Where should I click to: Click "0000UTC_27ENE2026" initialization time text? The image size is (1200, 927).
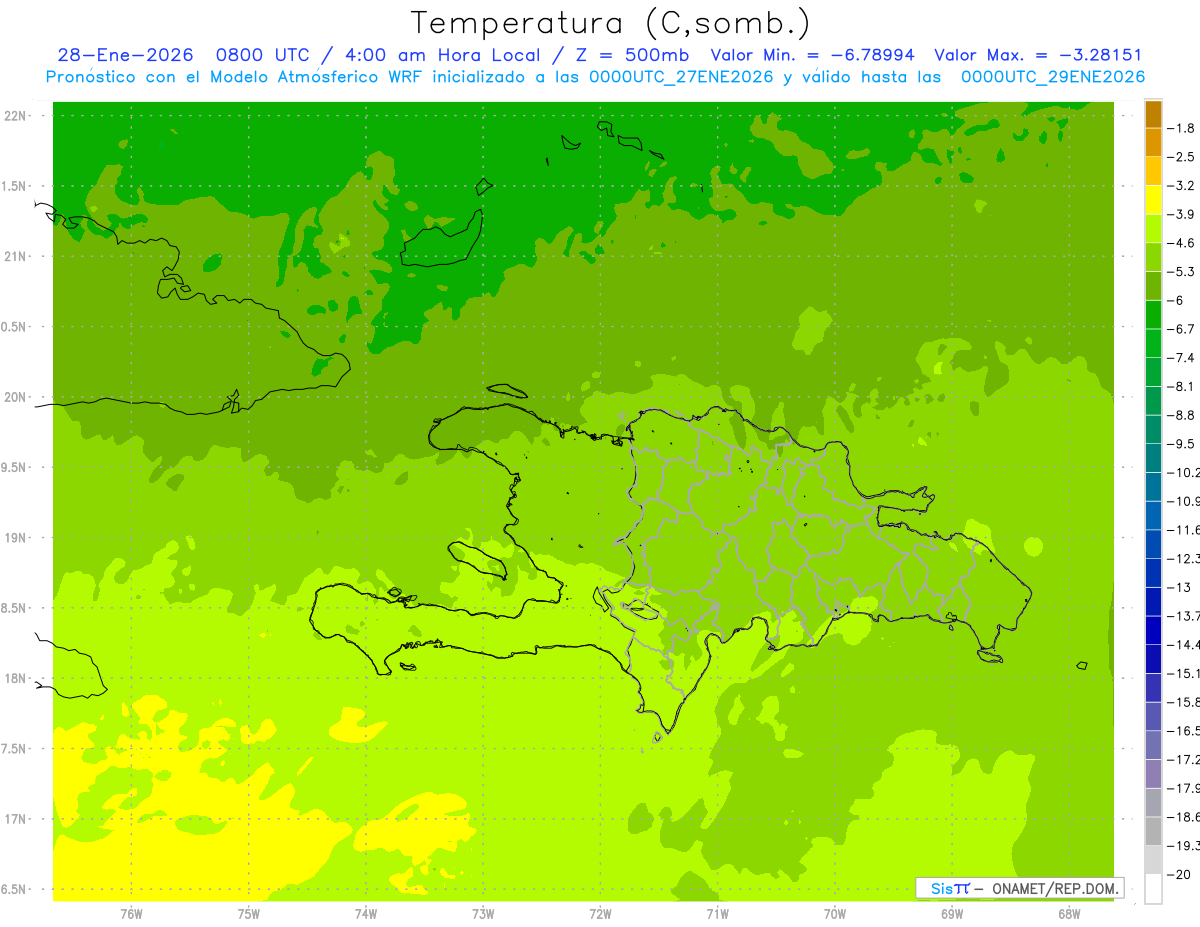click(x=681, y=77)
